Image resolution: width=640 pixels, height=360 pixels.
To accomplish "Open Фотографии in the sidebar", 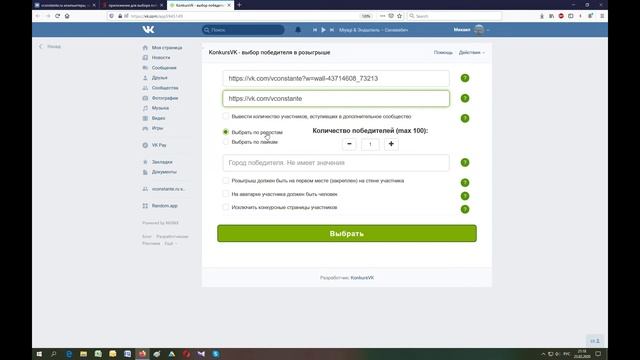I will pos(165,98).
